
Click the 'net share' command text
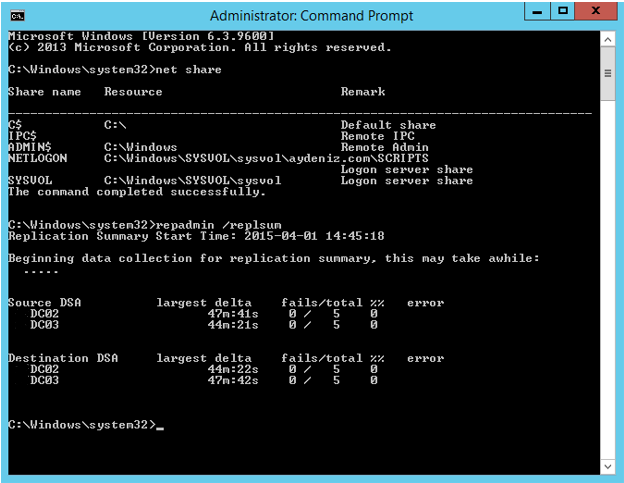point(188,70)
